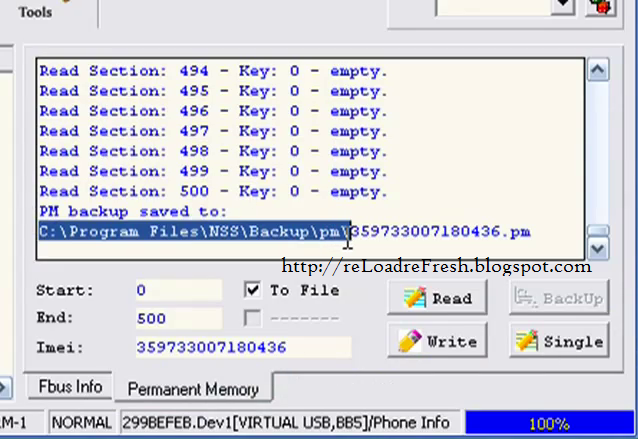Click the Write button
This screenshot has width=638, height=439.
[x=437, y=341]
